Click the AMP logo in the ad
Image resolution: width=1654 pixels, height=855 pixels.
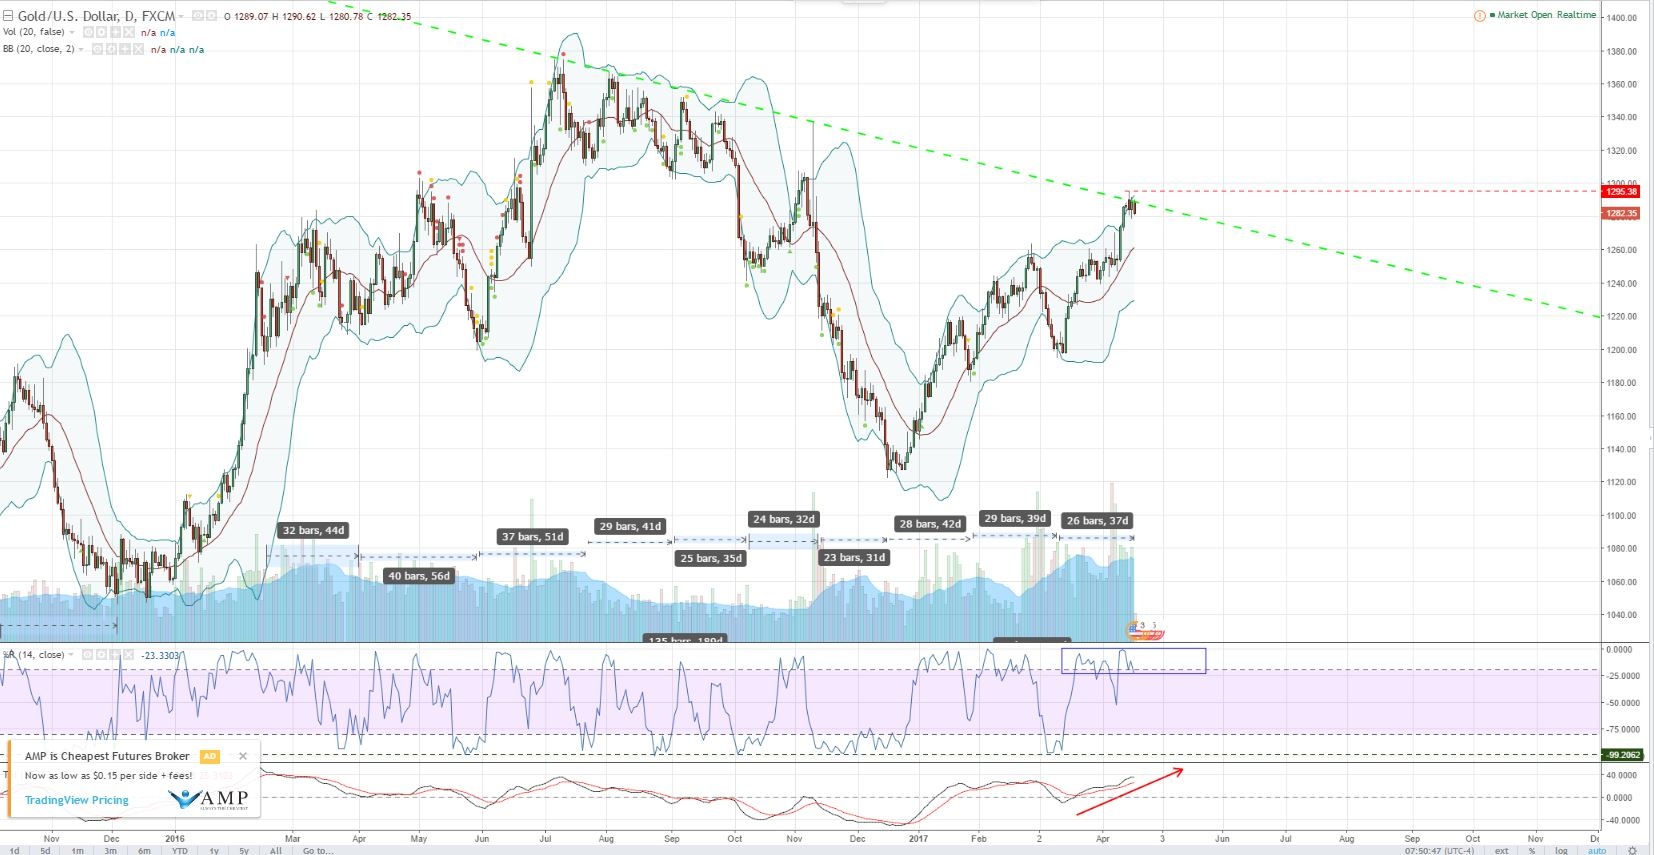[208, 798]
